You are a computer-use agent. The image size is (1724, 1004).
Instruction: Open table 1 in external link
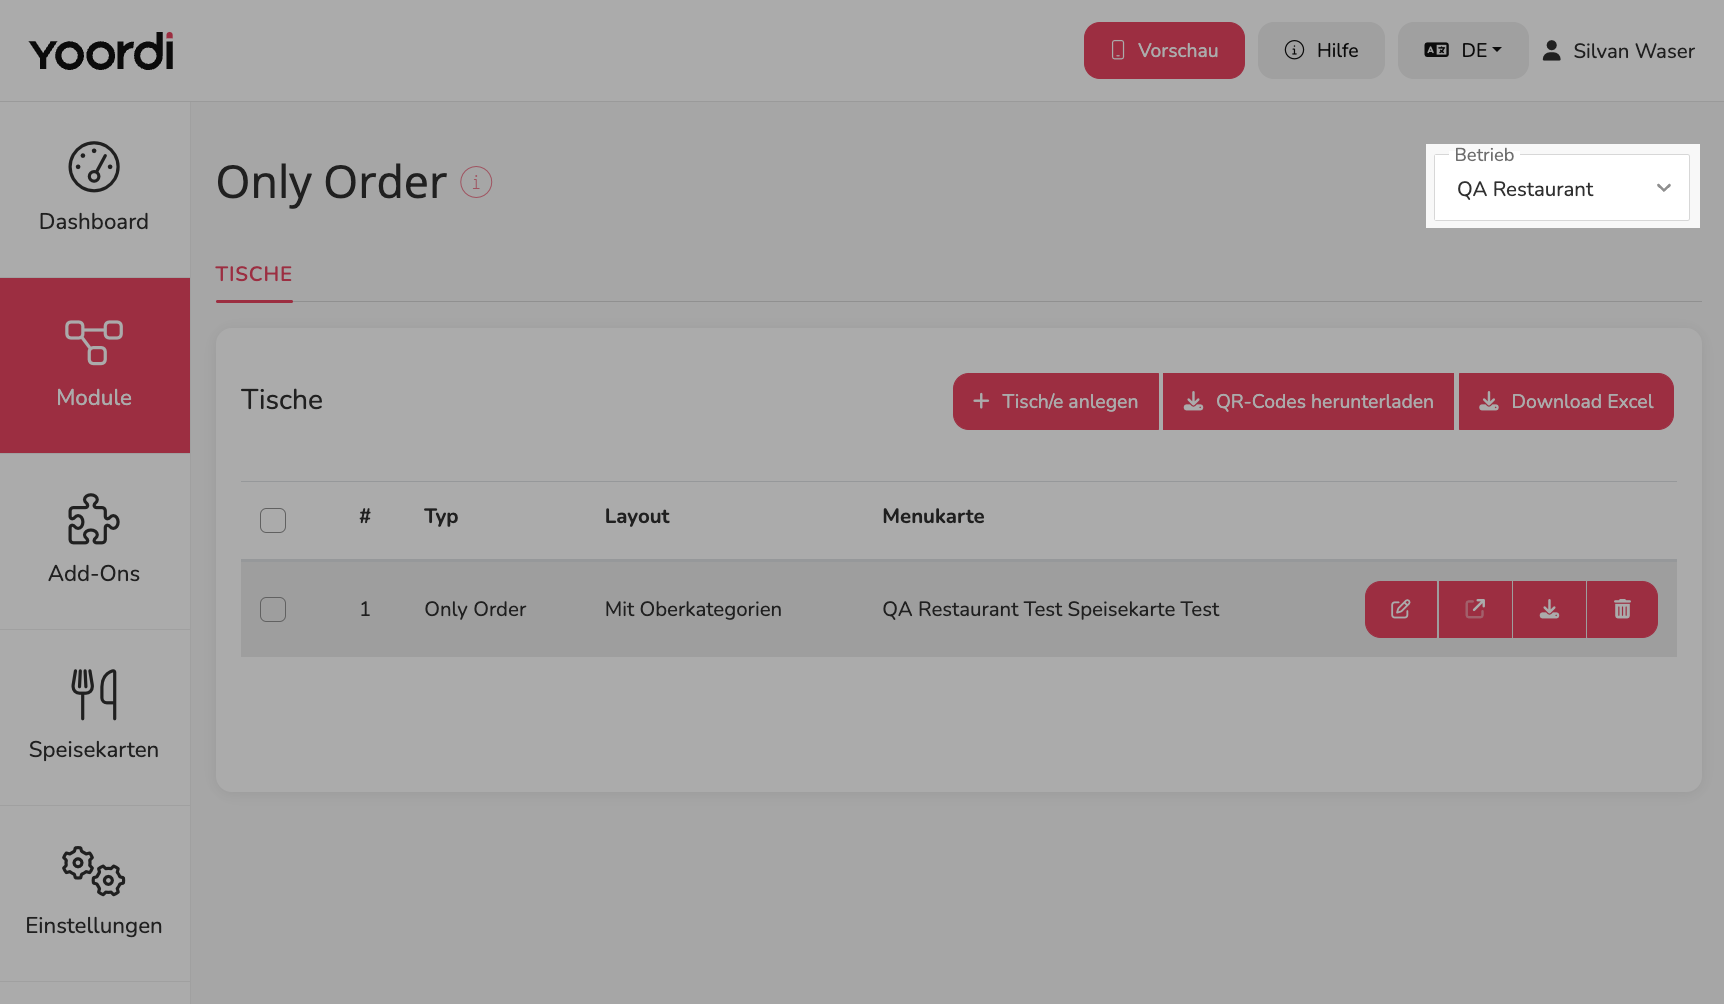point(1475,609)
